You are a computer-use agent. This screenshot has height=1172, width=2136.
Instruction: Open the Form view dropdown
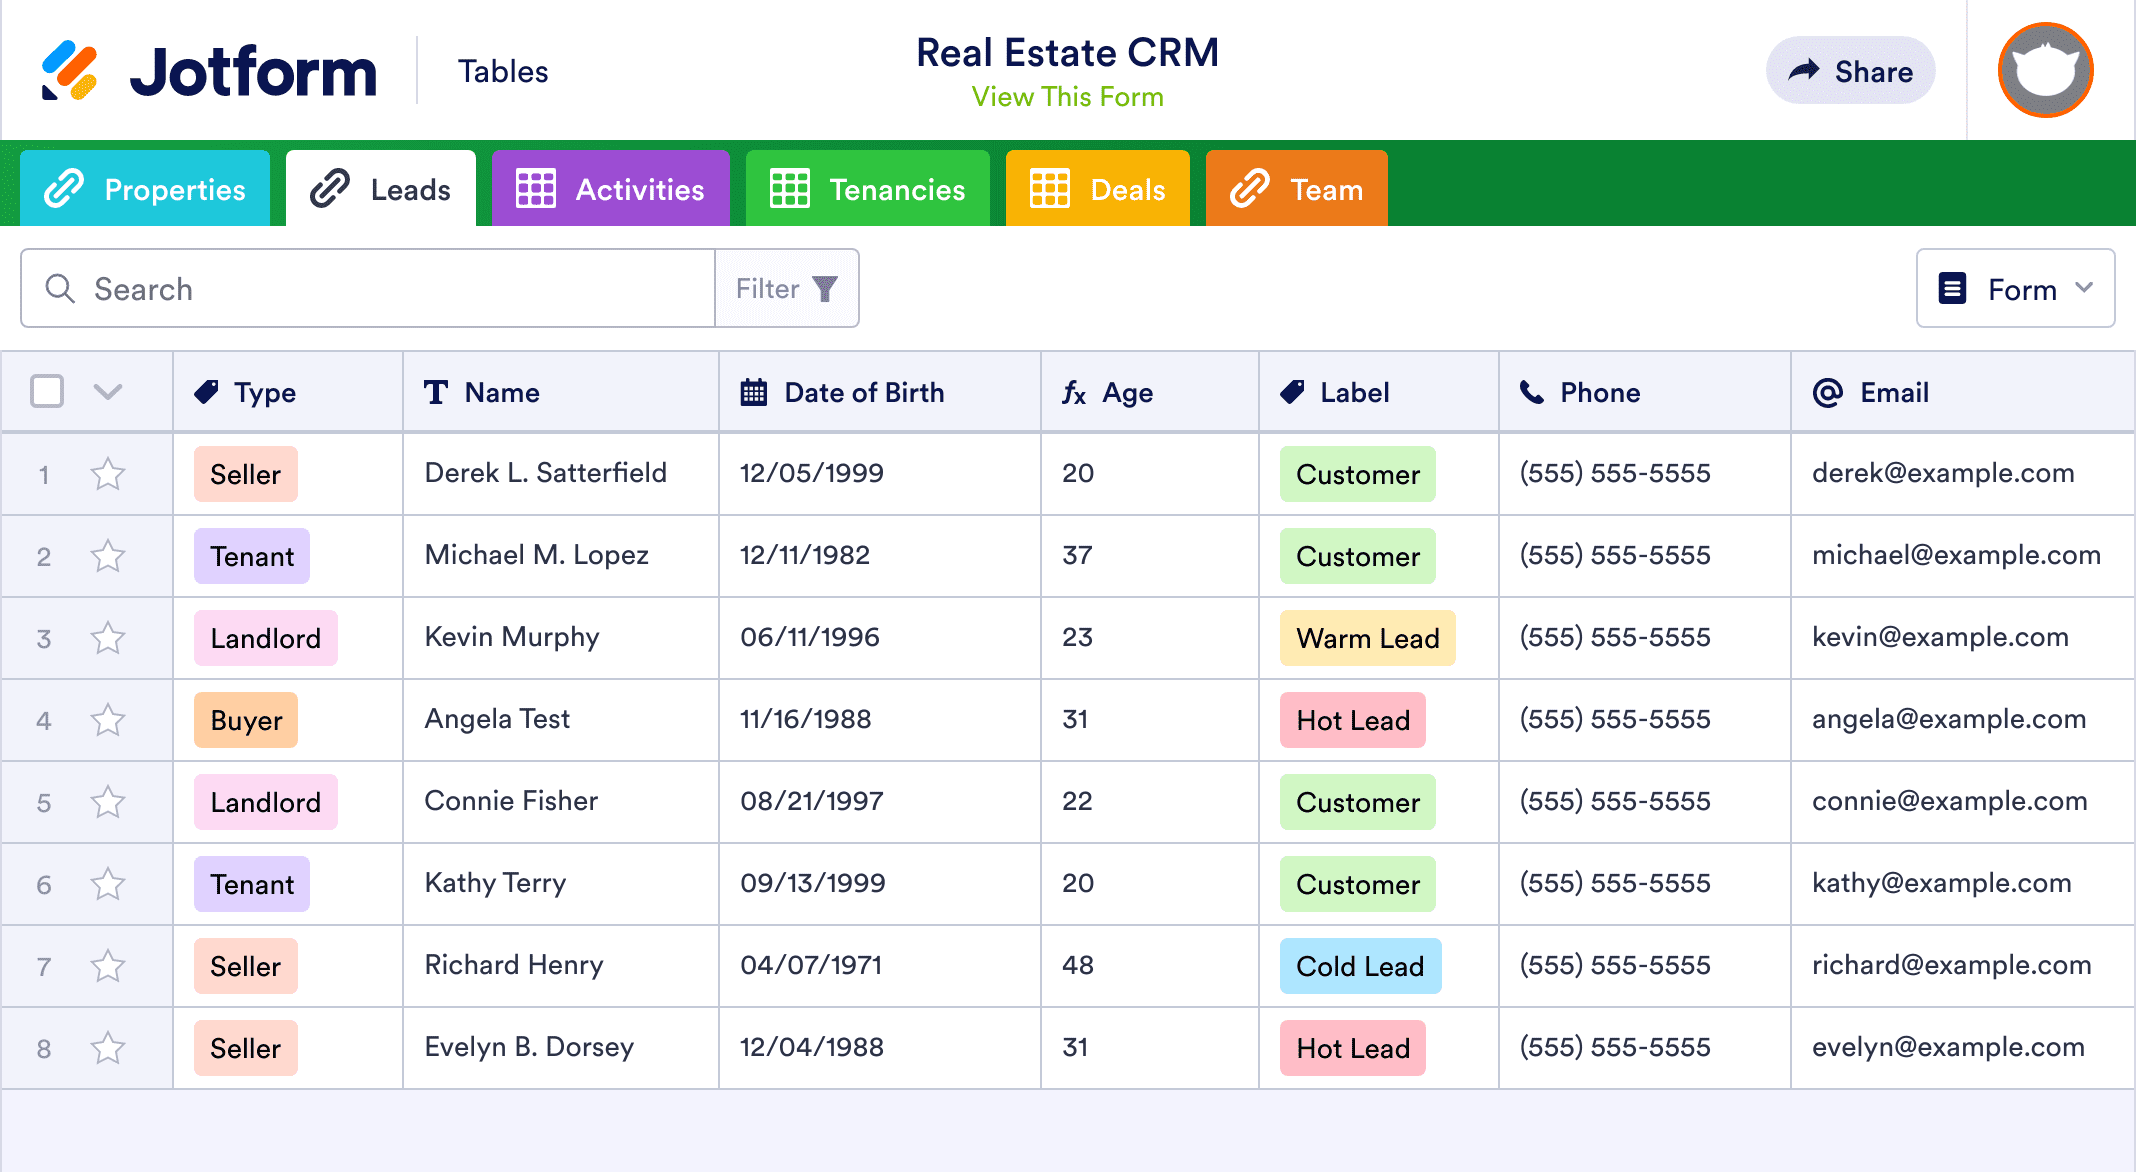pyautogui.click(x=2015, y=288)
